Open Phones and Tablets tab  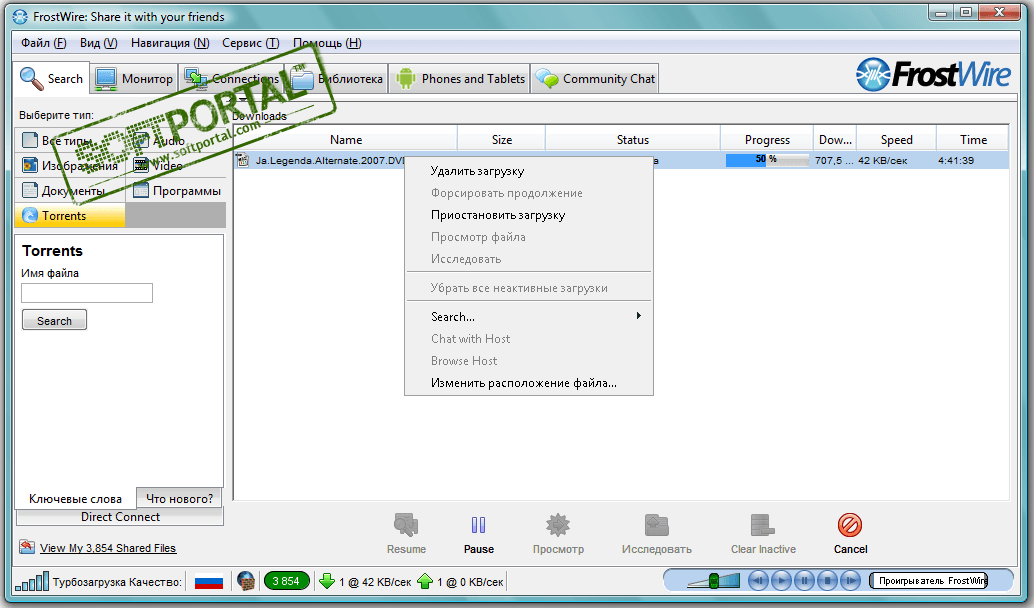pyautogui.click(x=460, y=78)
